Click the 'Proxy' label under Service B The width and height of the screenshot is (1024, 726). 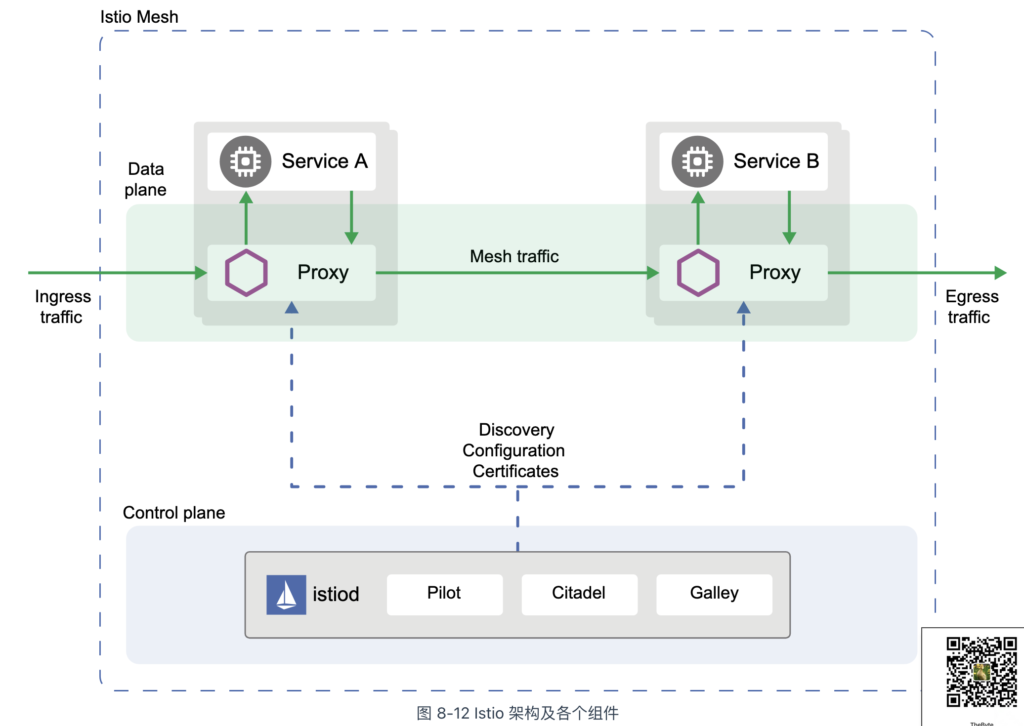pyautogui.click(x=775, y=273)
